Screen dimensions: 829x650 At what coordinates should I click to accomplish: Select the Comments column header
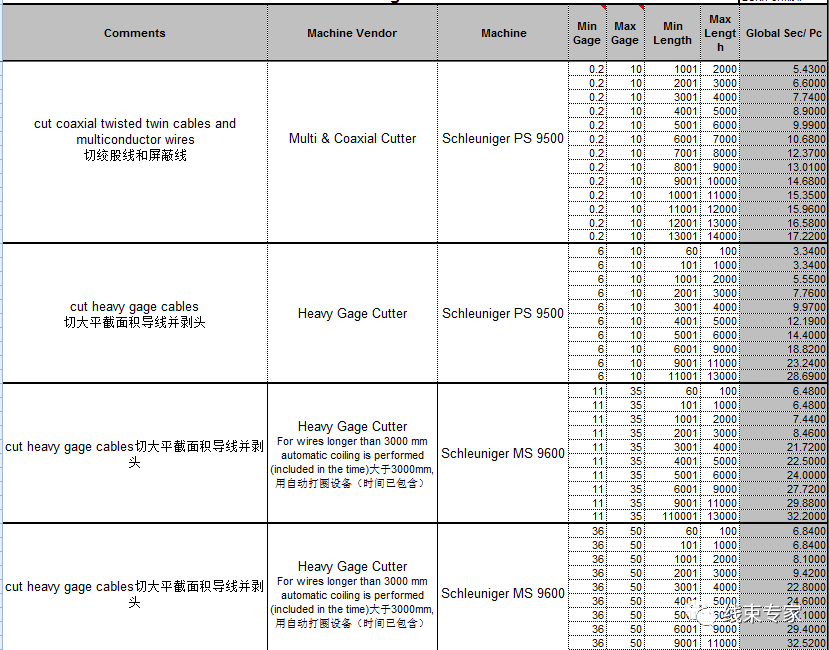click(x=135, y=33)
